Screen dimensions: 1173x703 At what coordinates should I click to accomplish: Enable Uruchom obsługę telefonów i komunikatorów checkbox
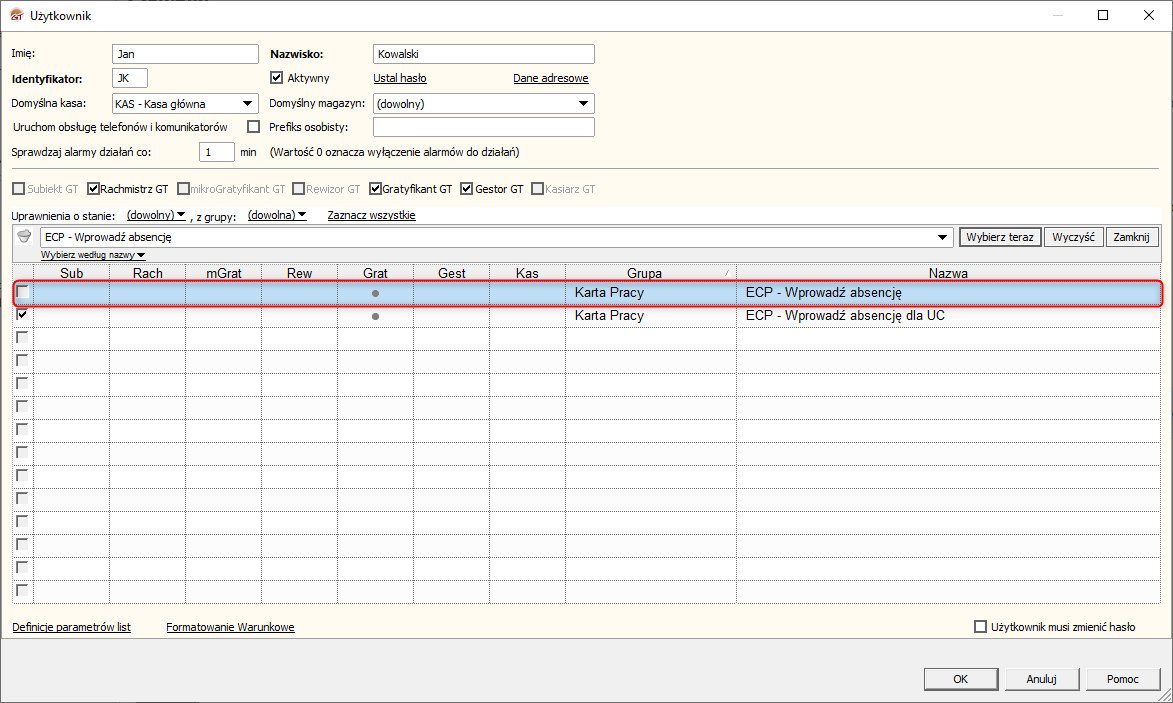click(254, 127)
